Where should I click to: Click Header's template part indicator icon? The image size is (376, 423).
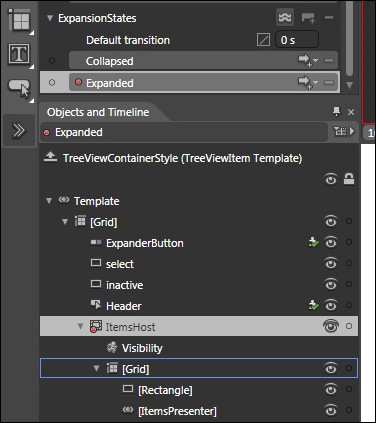[313, 305]
